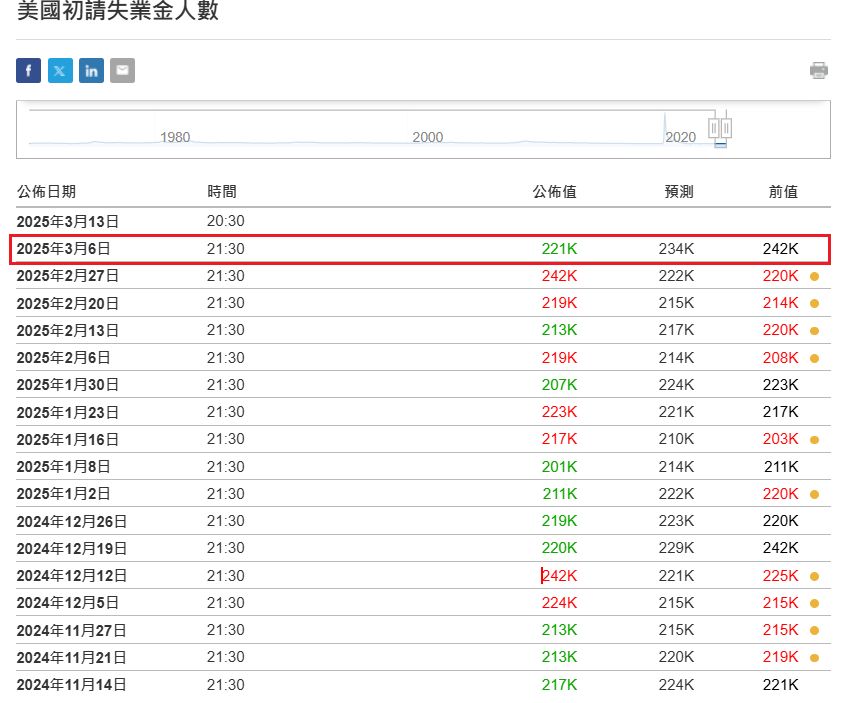Click the yellow dot in 2025年1月2日 row
843x703 pixels.
(815, 494)
